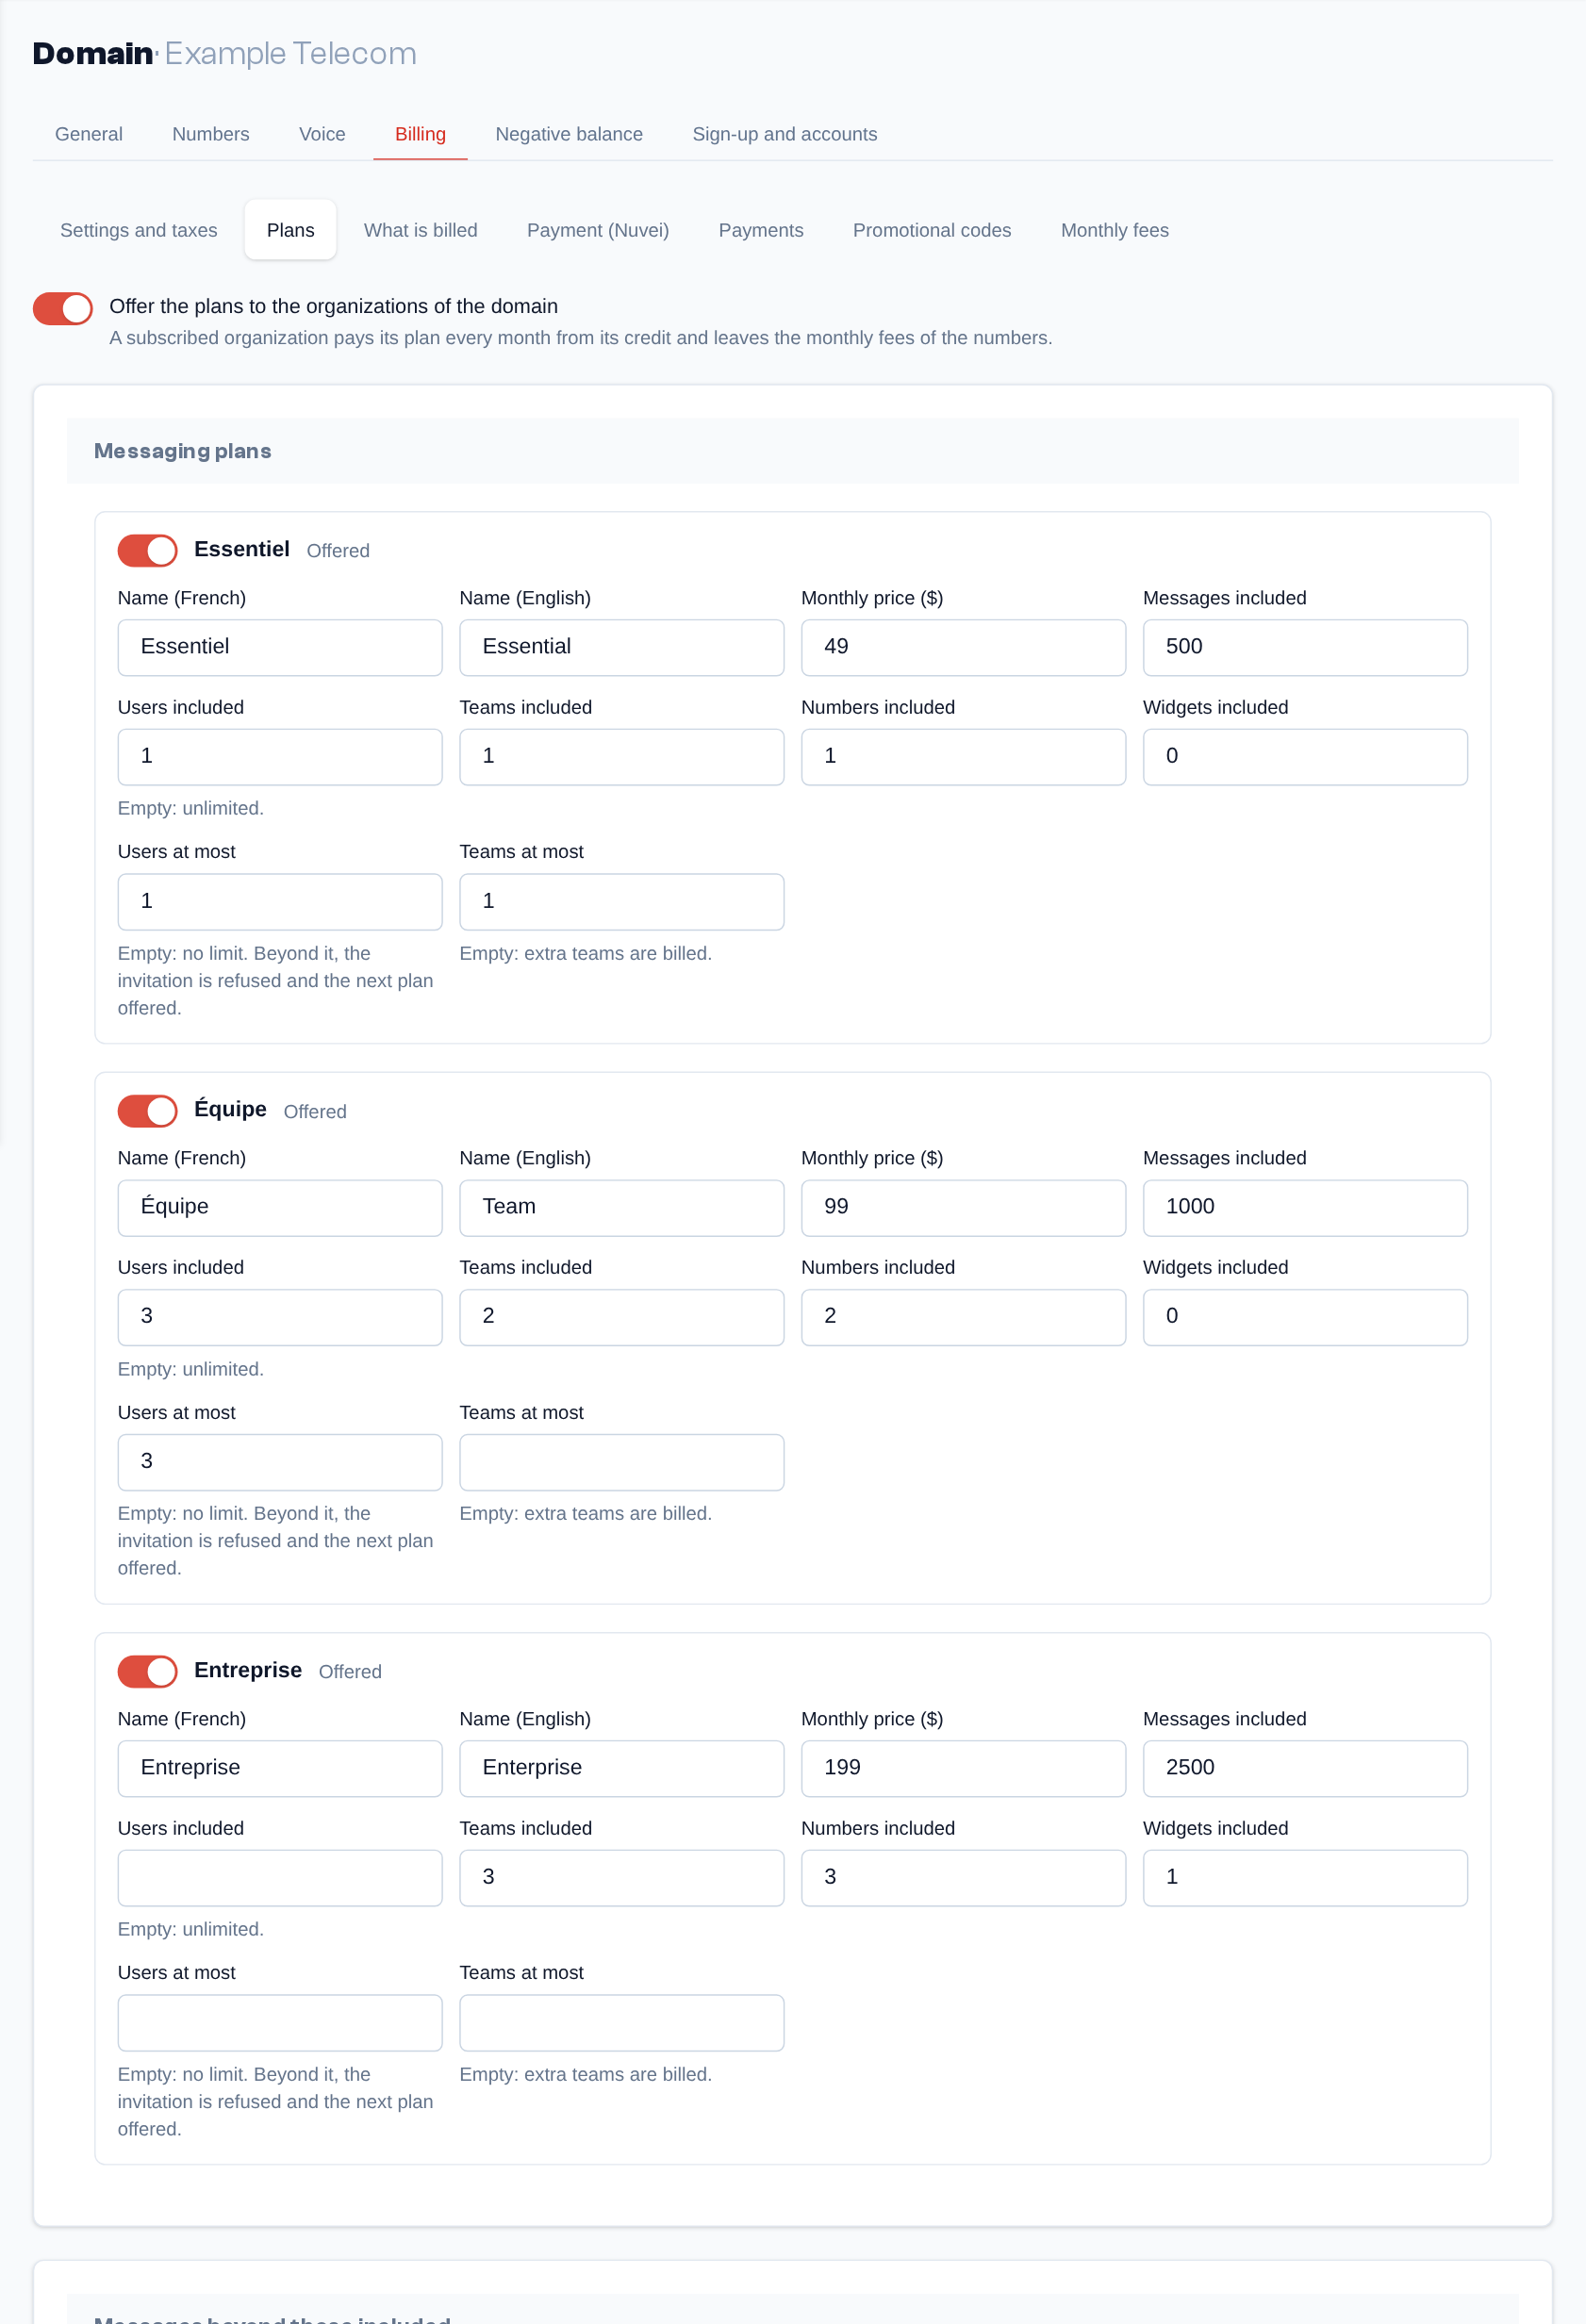Click Entreprise Widgets included field showing 1

click(x=1305, y=1877)
